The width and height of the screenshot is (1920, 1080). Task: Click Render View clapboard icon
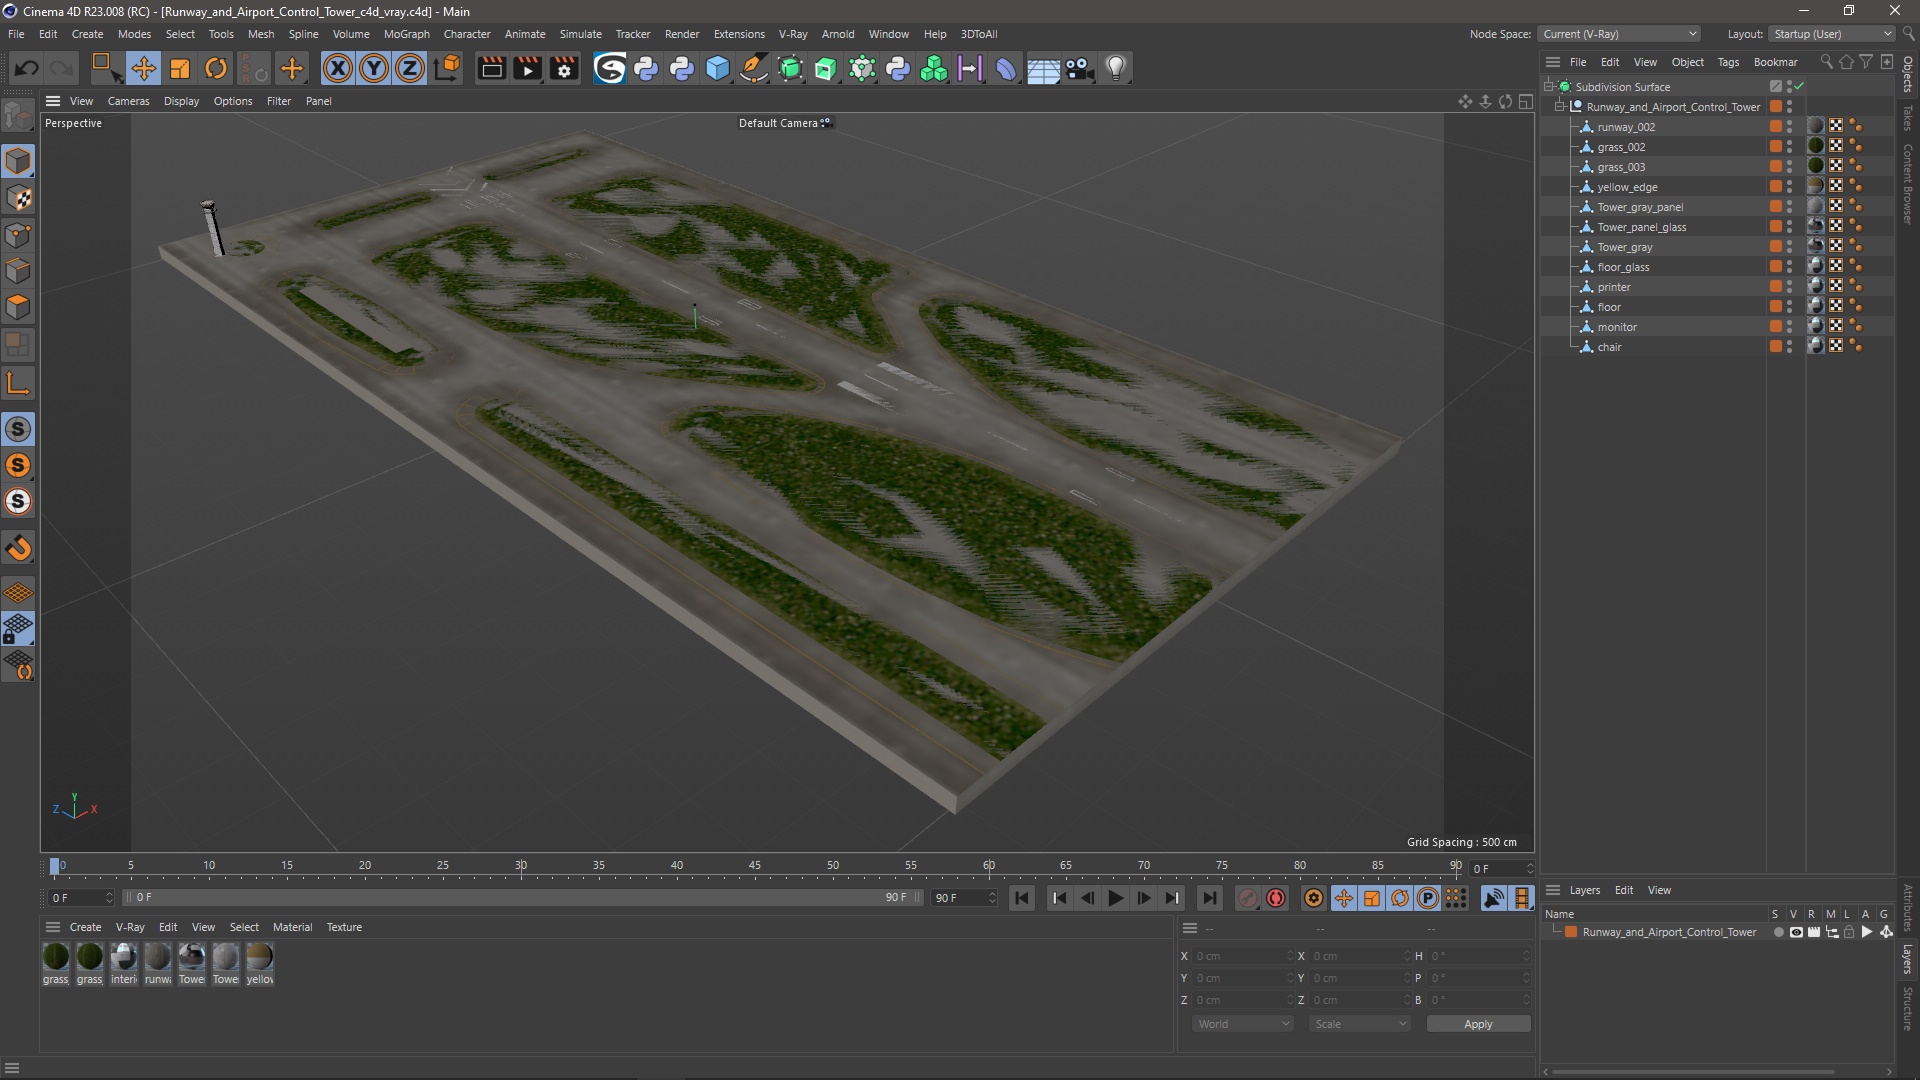pyautogui.click(x=491, y=68)
